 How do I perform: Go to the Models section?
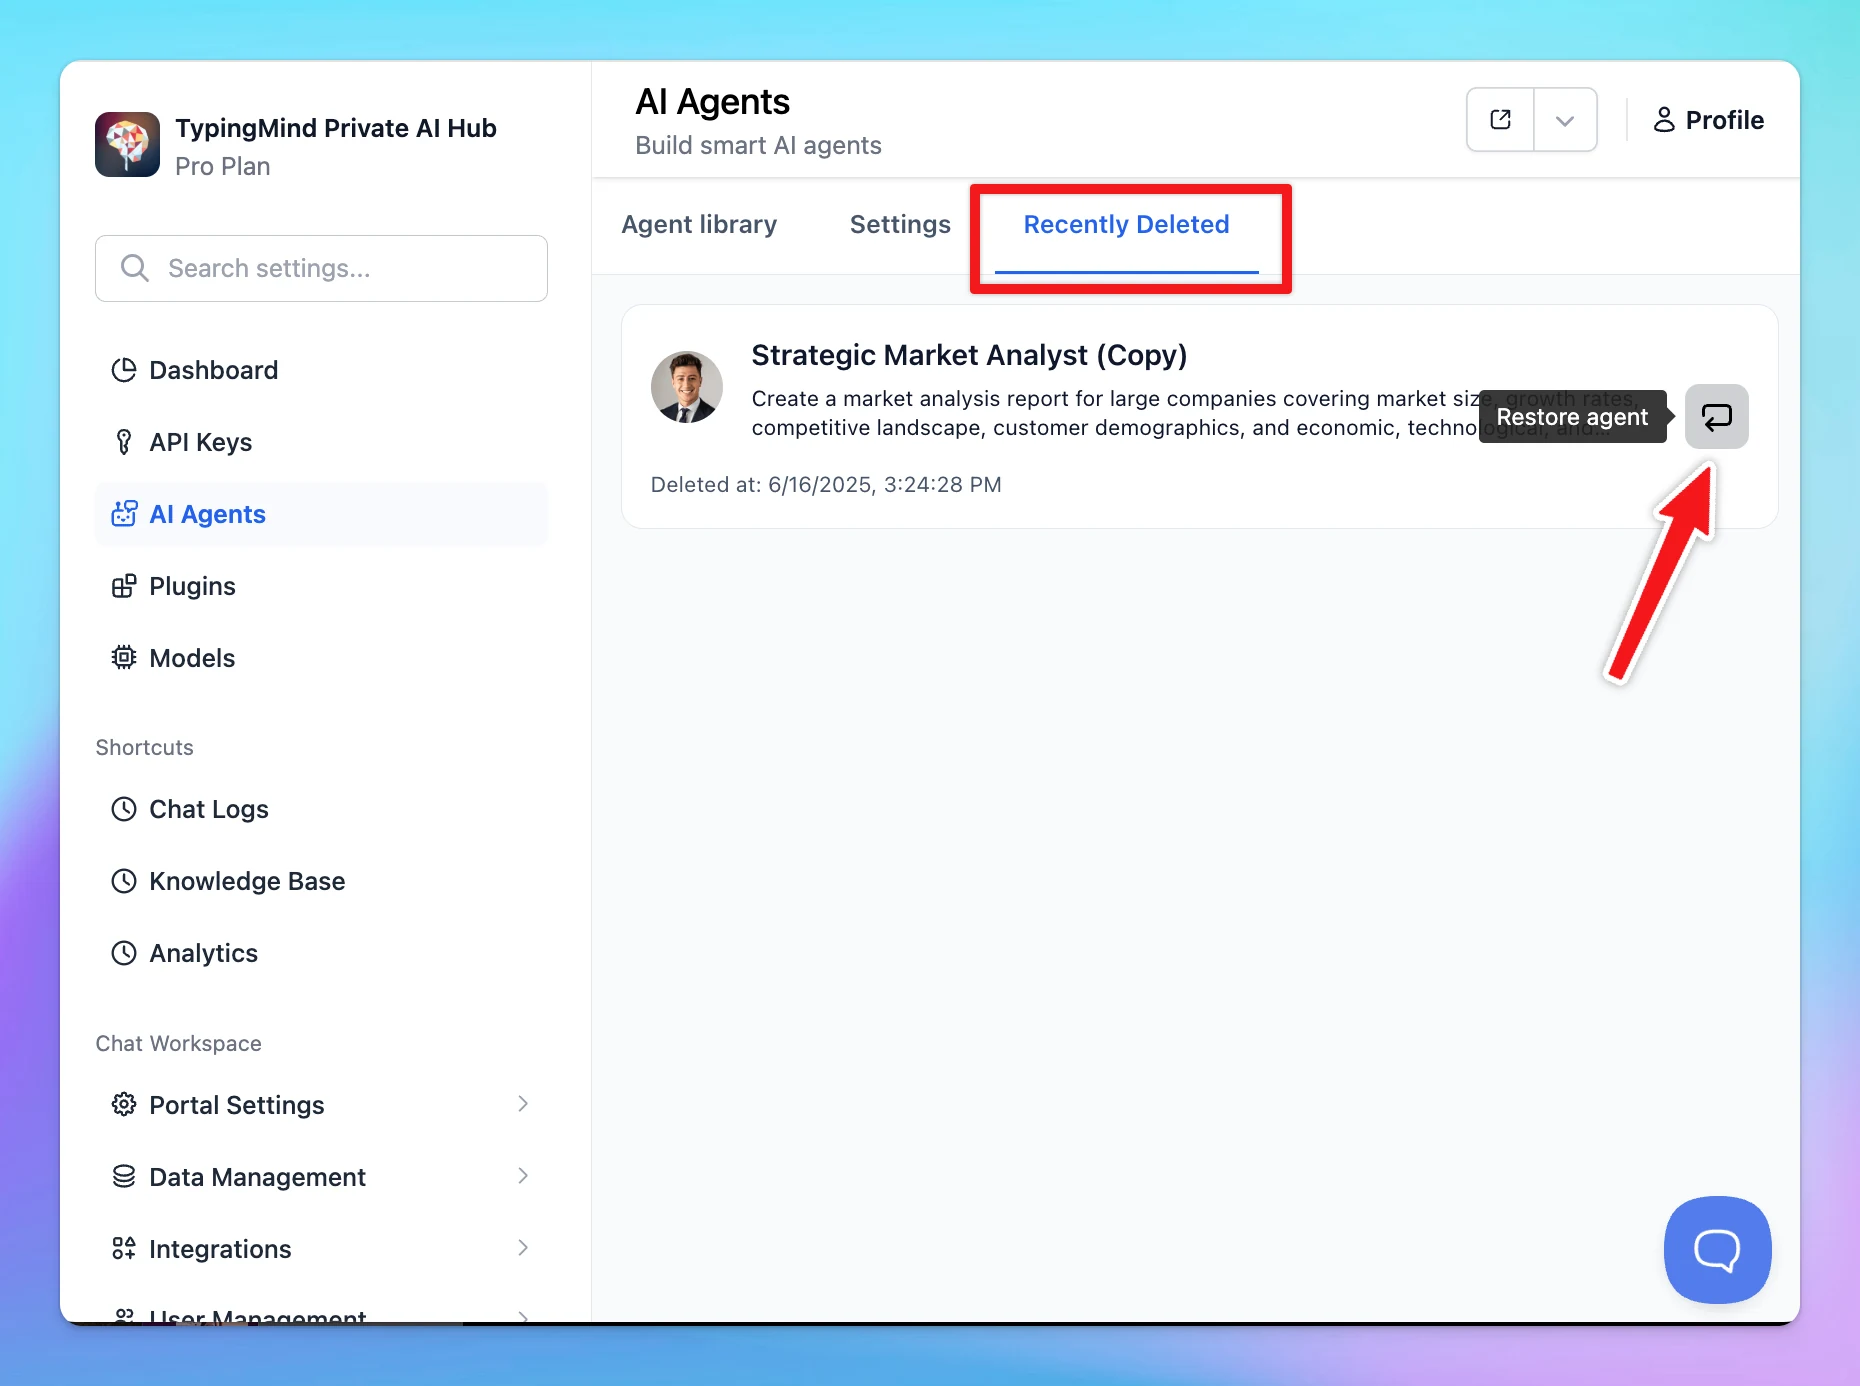(x=320, y=658)
